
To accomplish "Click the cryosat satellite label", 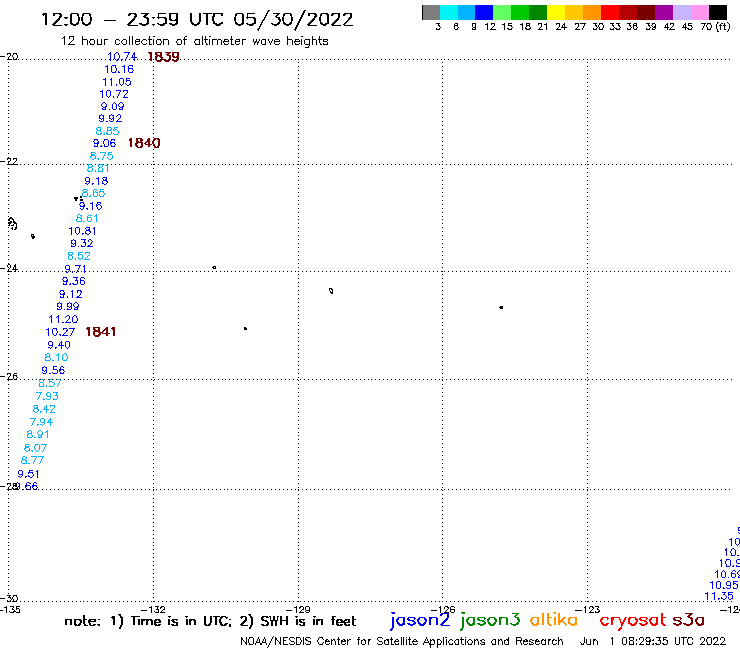I will tap(633, 620).
